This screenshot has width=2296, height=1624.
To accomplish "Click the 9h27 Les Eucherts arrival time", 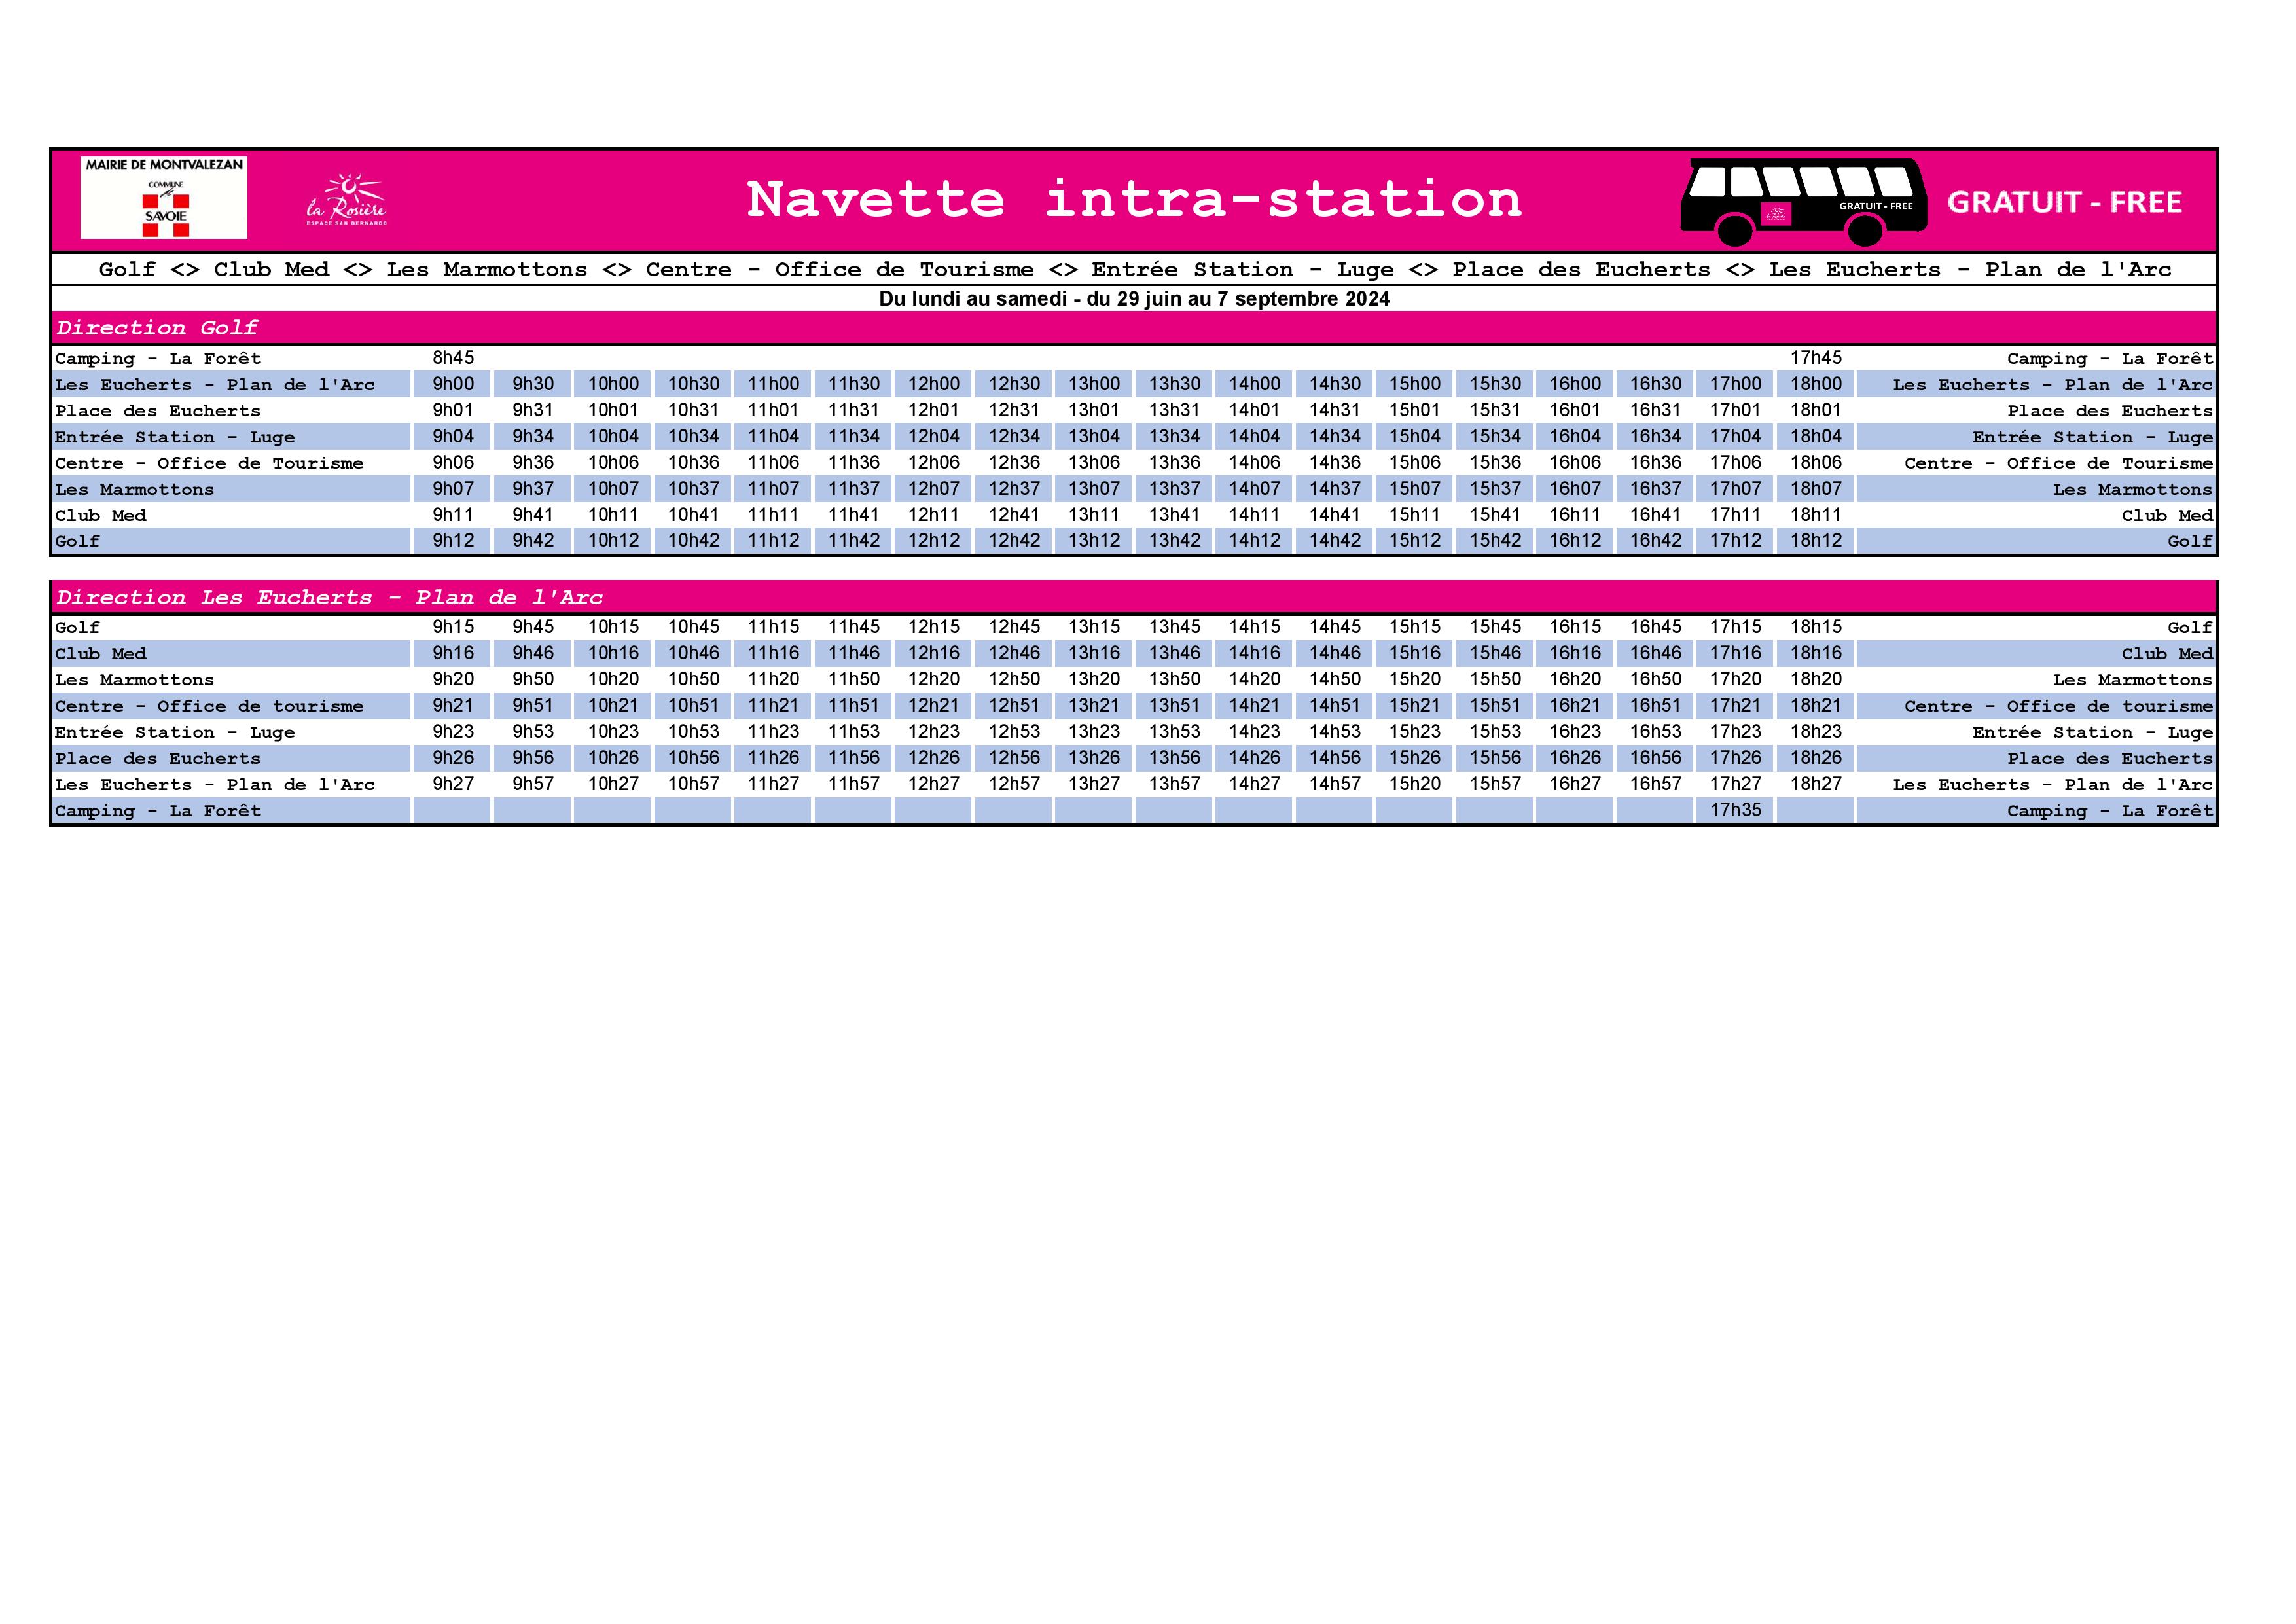I will point(453,784).
